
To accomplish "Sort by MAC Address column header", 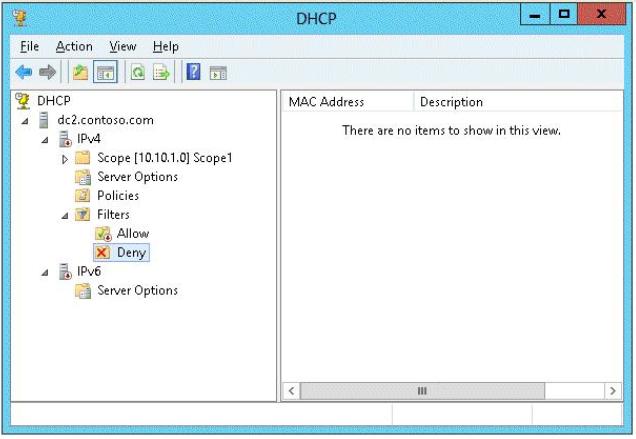I will (x=348, y=102).
